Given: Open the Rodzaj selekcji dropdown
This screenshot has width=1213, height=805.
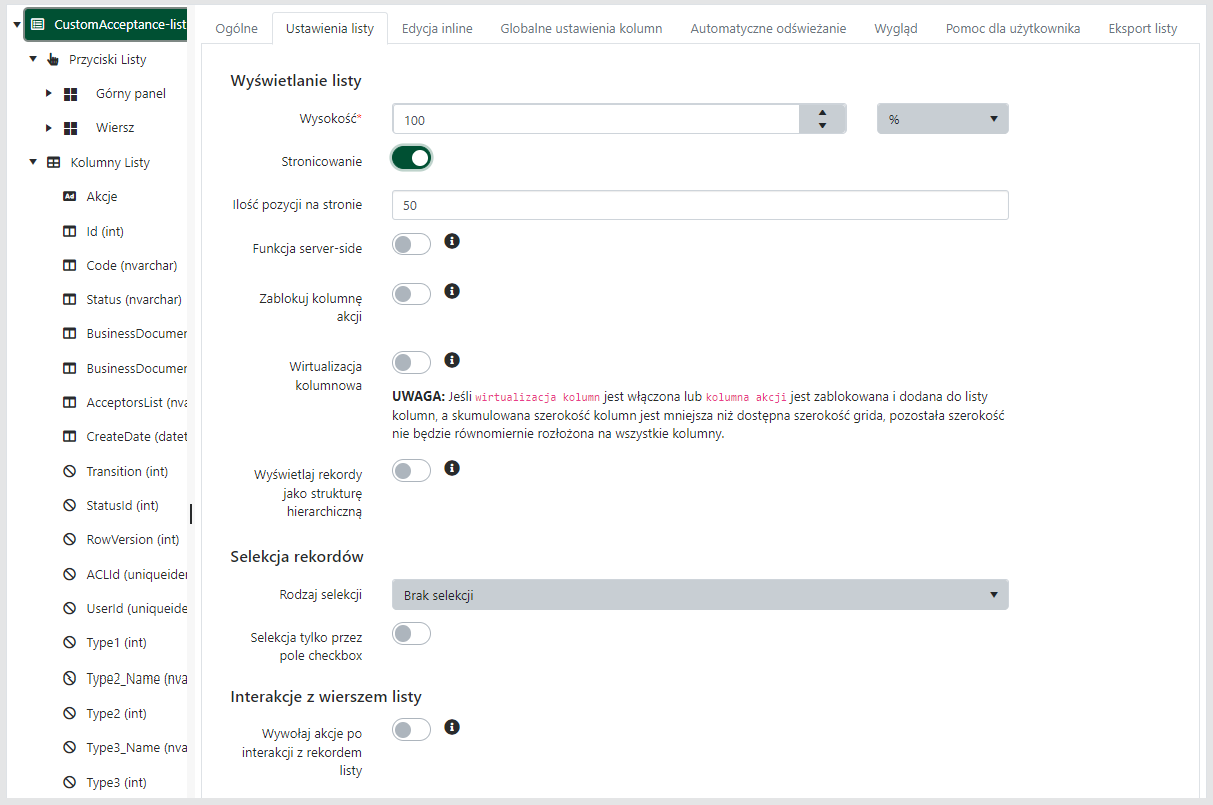Looking at the screenshot, I should coord(700,595).
